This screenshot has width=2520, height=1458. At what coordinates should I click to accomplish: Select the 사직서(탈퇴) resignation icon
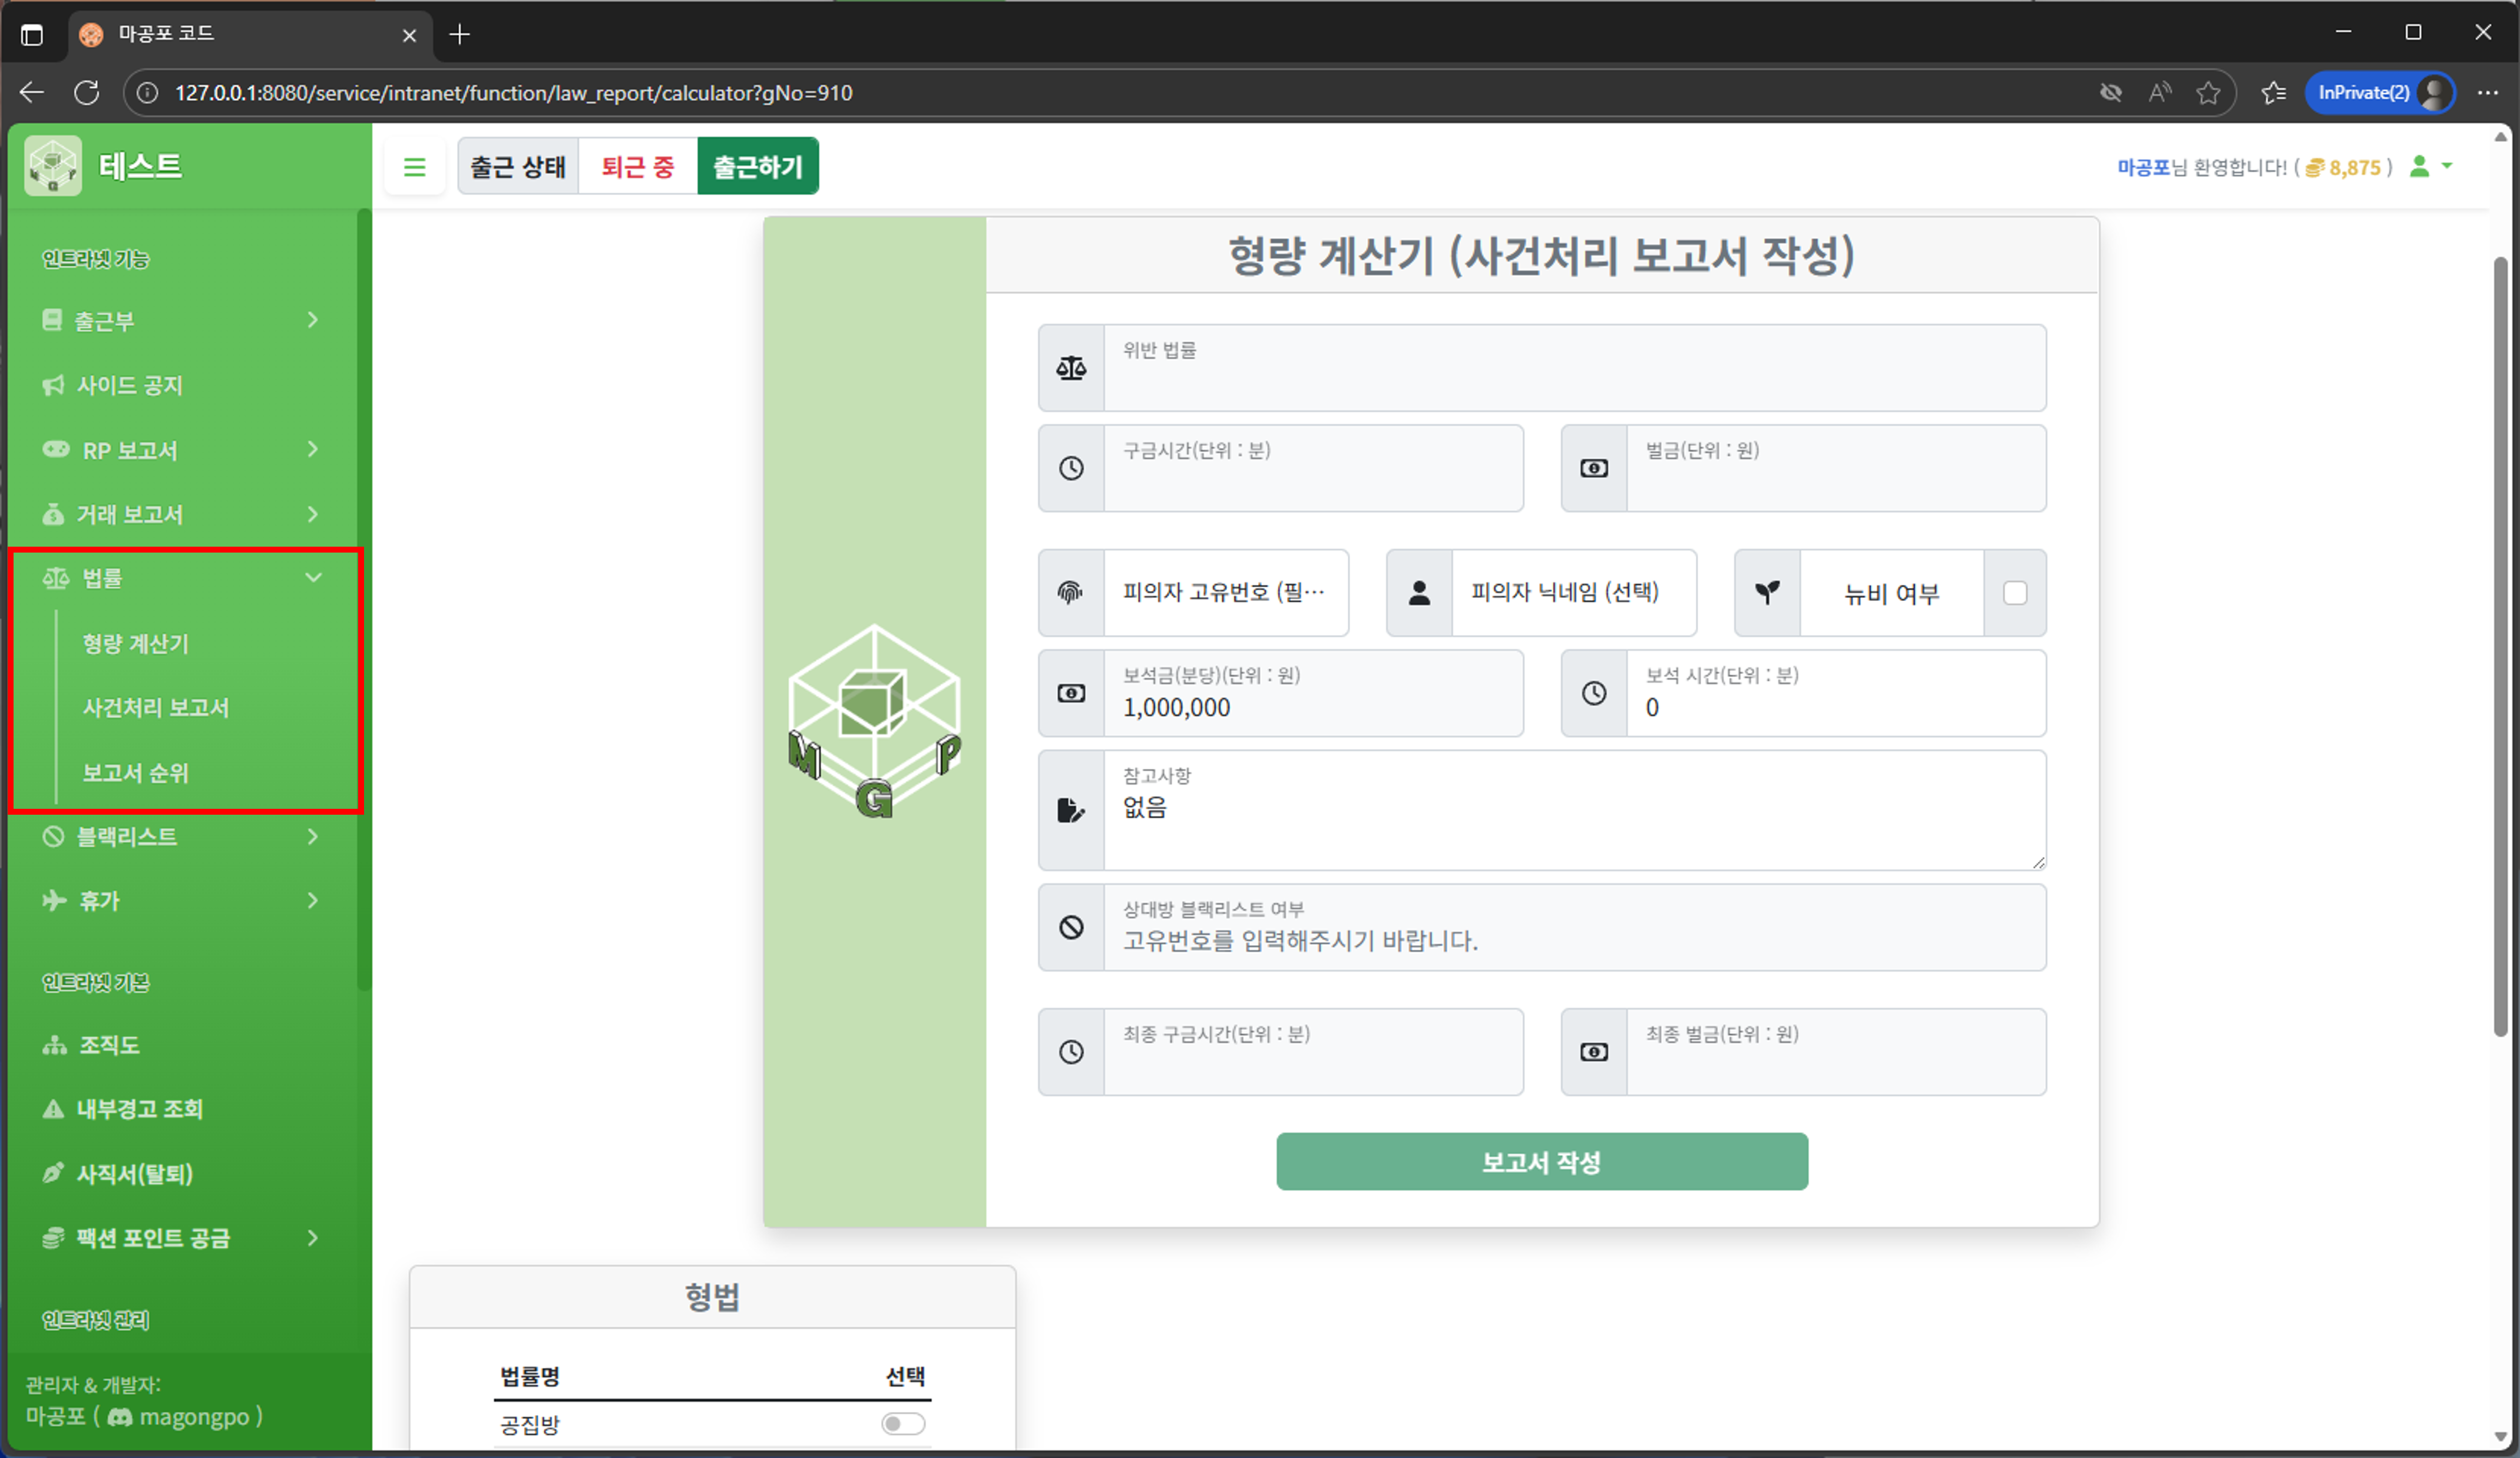[x=53, y=1173]
